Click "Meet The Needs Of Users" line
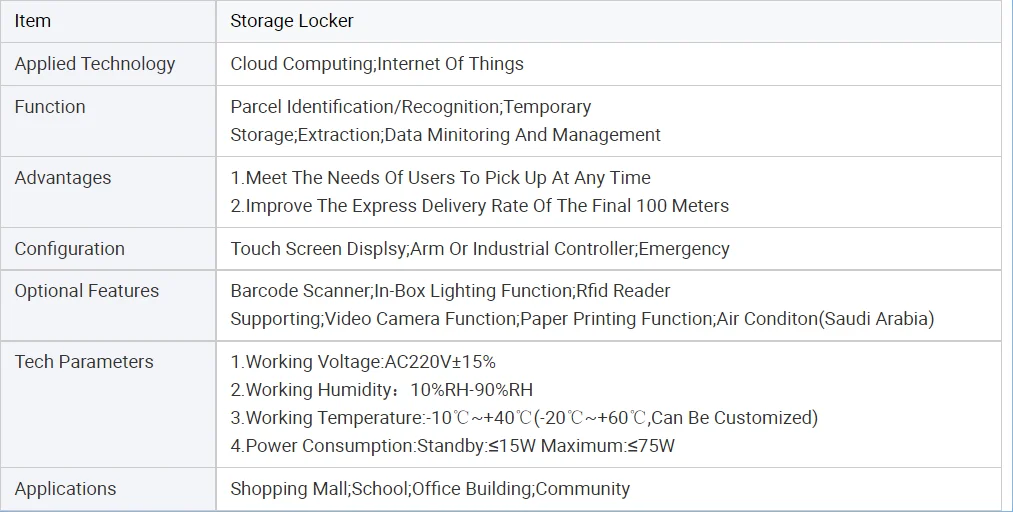Image resolution: width=1013 pixels, height=512 pixels. pyautogui.click(x=440, y=178)
